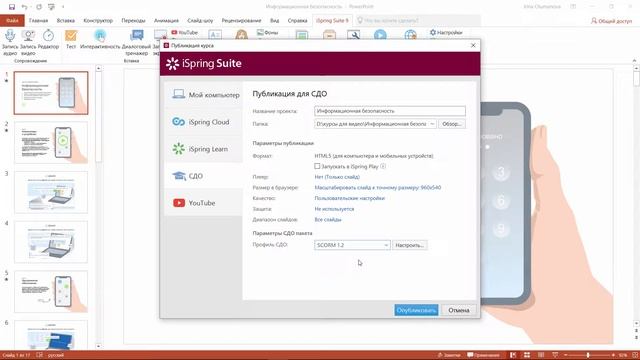The width and height of the screenshot is (640, 360).
Task: Click the globe publish icon in ribbon
Action: (411, 35)
